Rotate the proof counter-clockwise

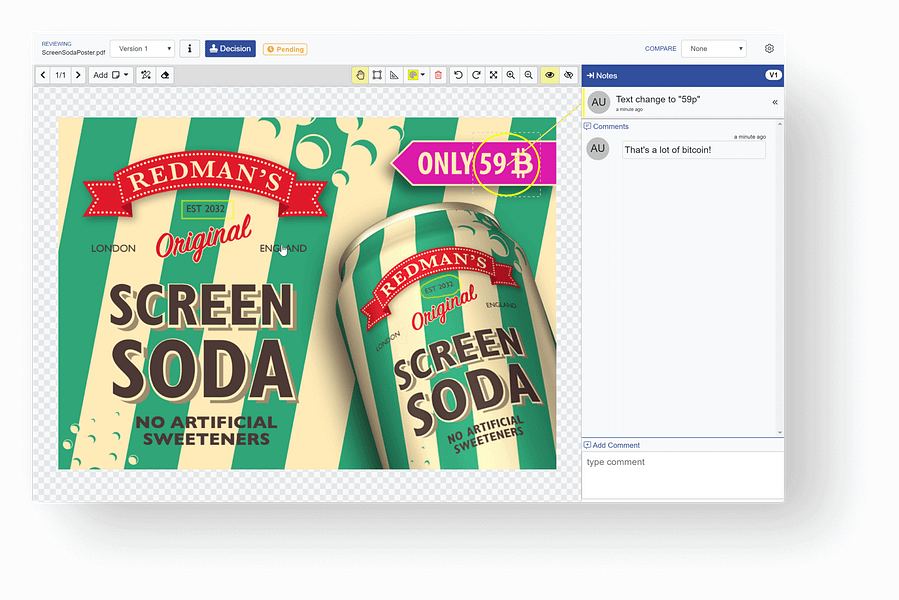(x=458, y=75)
